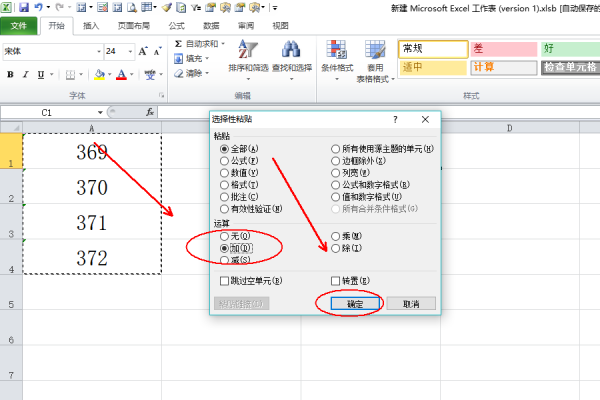This screenshot has height=400, width=600.
Task: Increase font size with large A icon
Action: pyautogui.click(x=143, y=51)
